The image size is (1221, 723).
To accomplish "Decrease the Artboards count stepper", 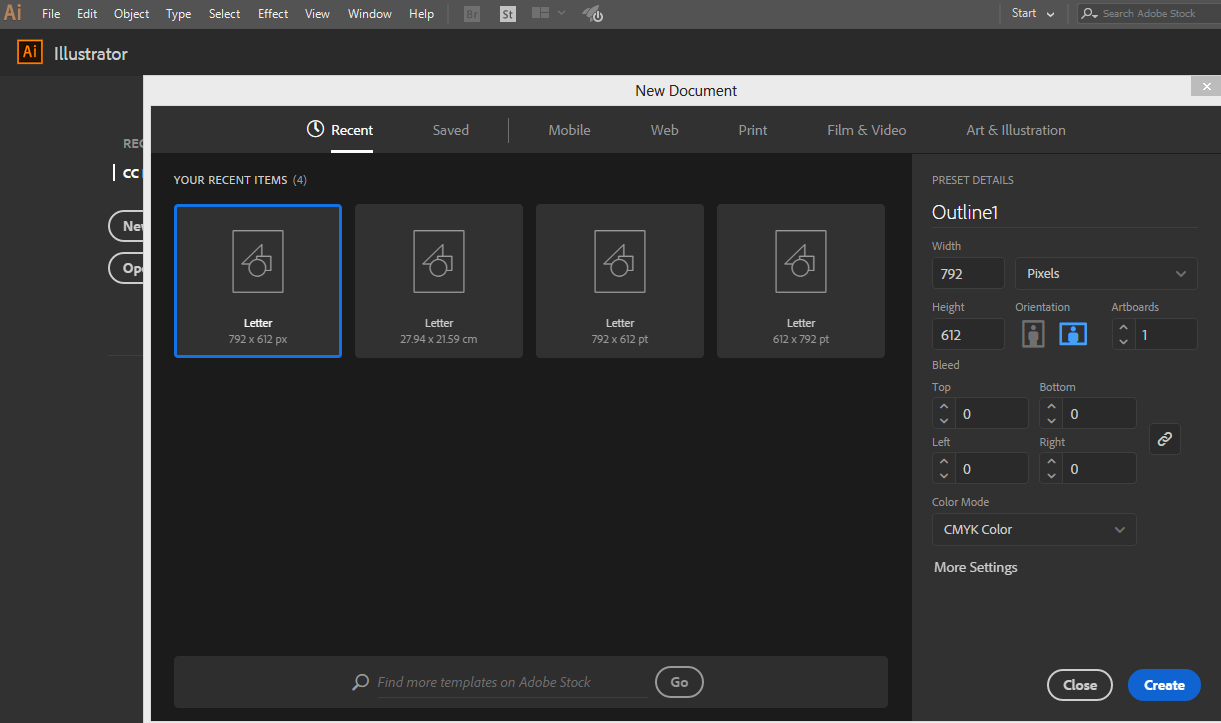I will [x=1123, y=342].
